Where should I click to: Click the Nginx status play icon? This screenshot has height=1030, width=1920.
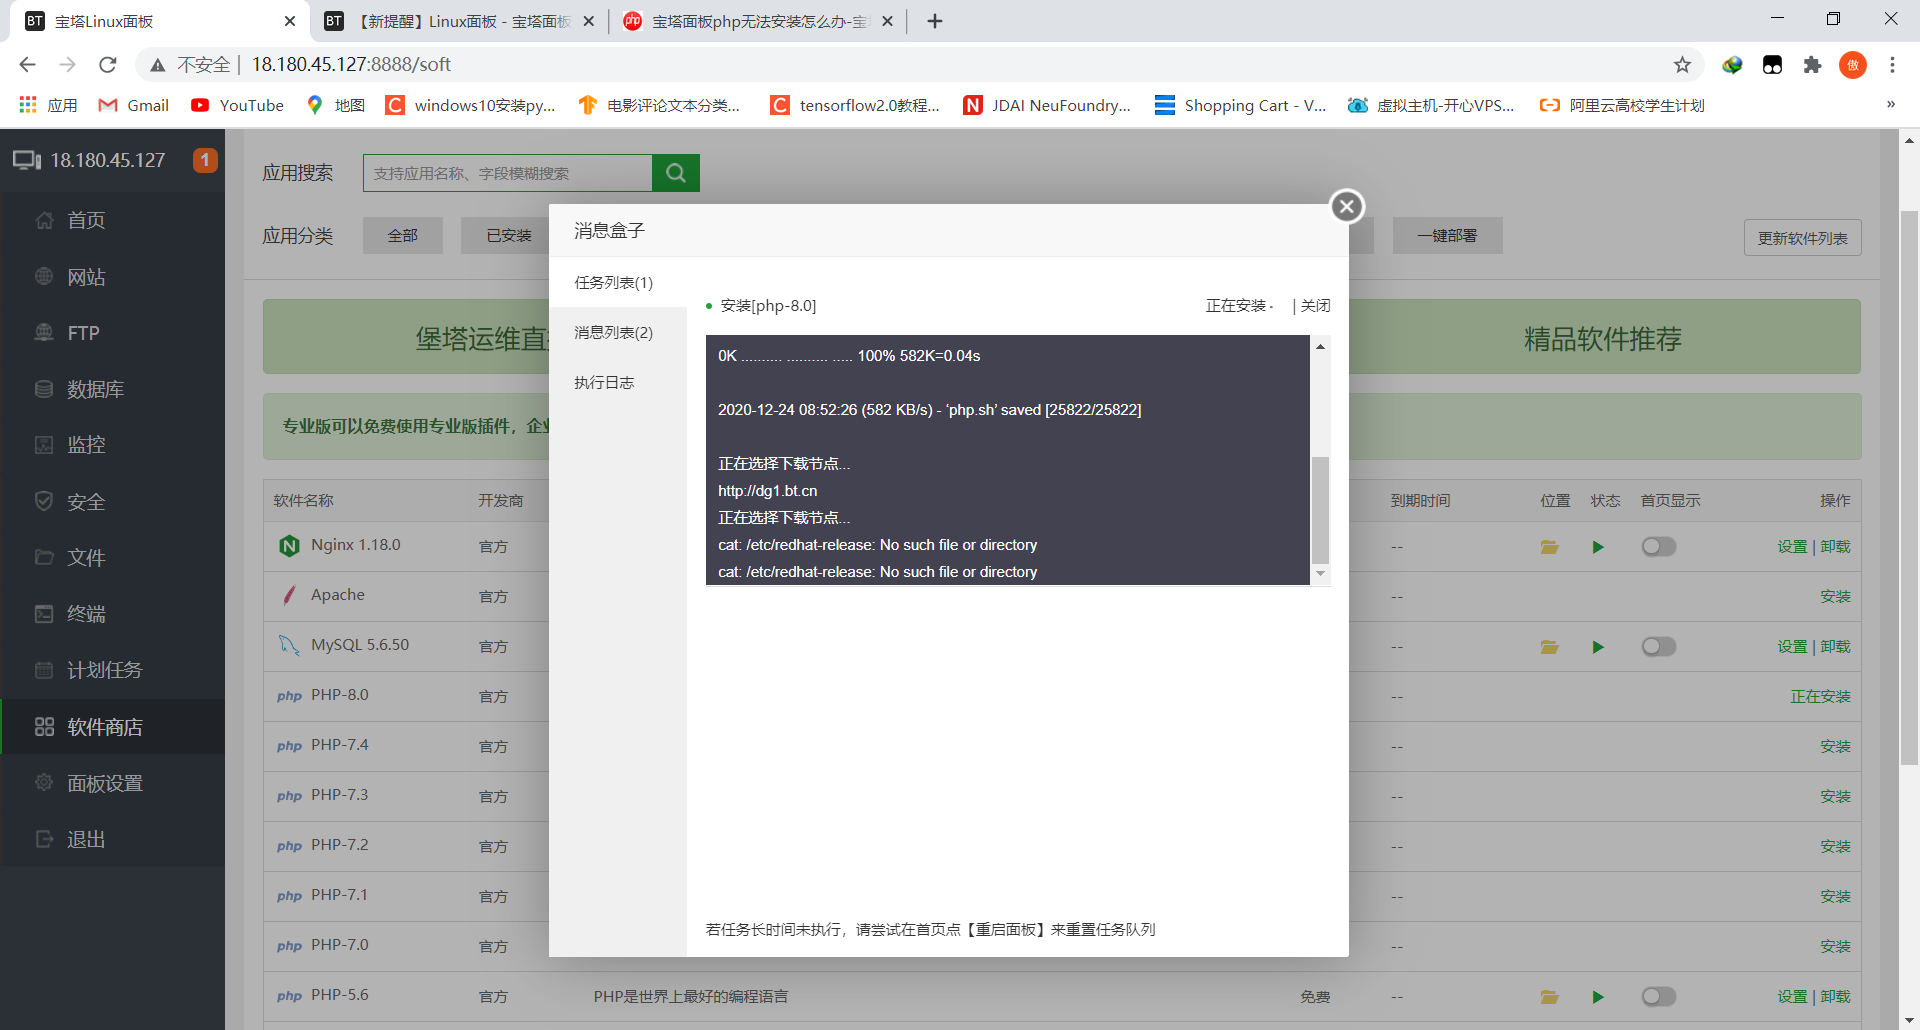(x=1598, y=547)
